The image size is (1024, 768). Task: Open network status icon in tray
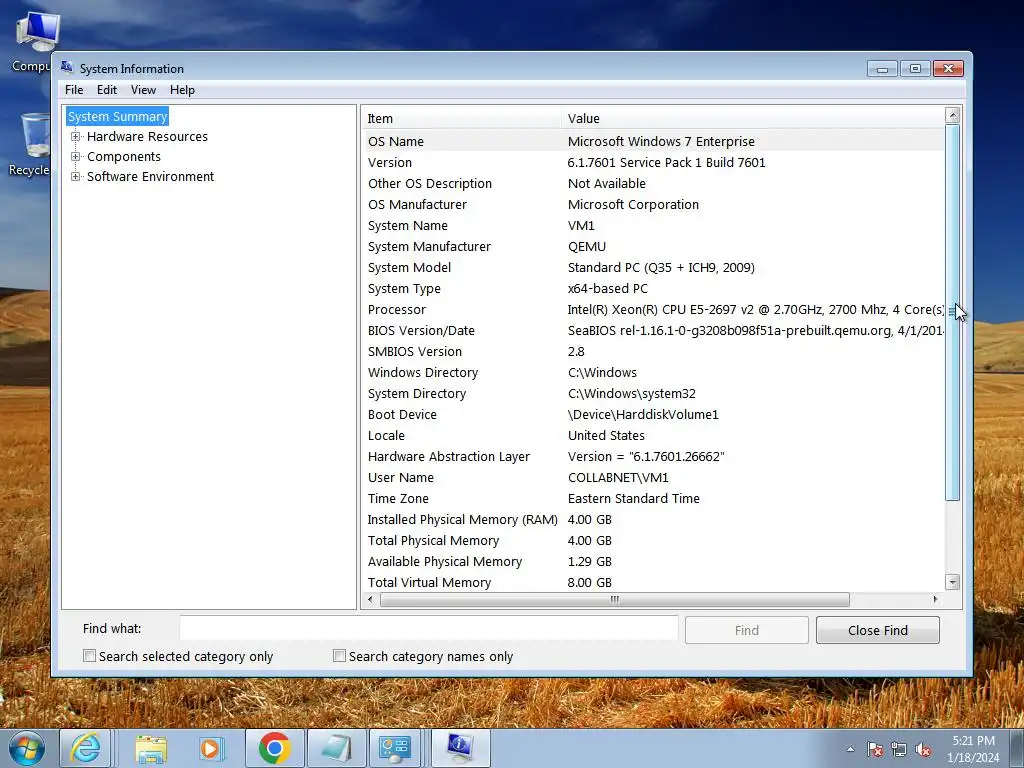(x=899, y=749)
